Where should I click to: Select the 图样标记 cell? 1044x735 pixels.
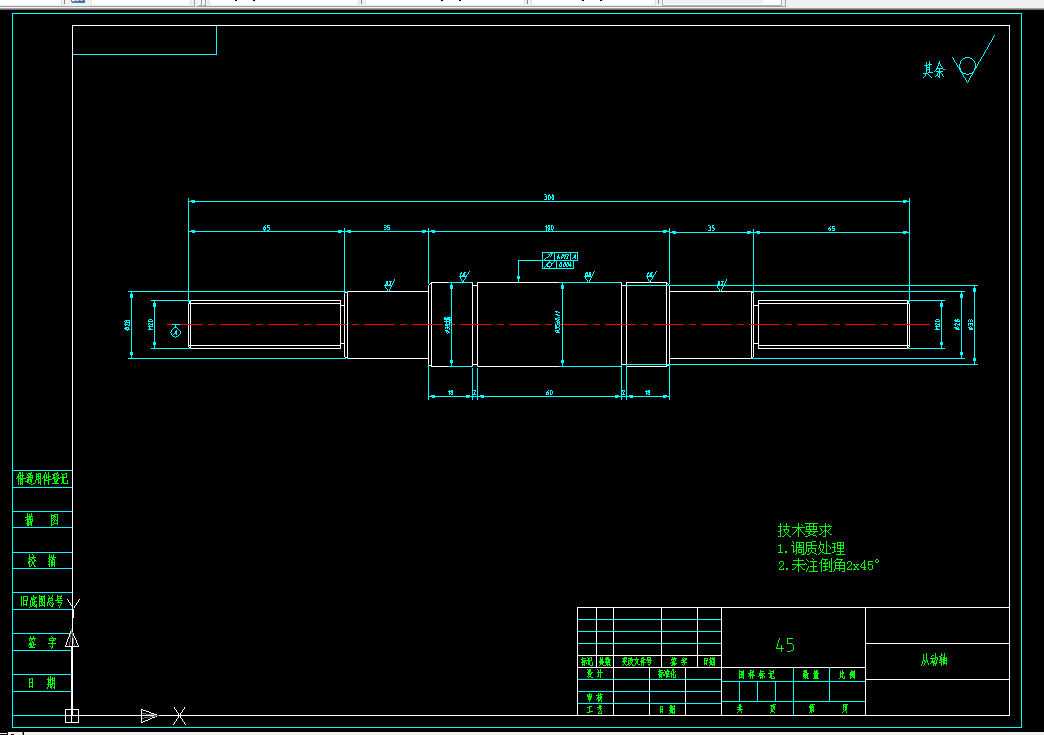757,674
